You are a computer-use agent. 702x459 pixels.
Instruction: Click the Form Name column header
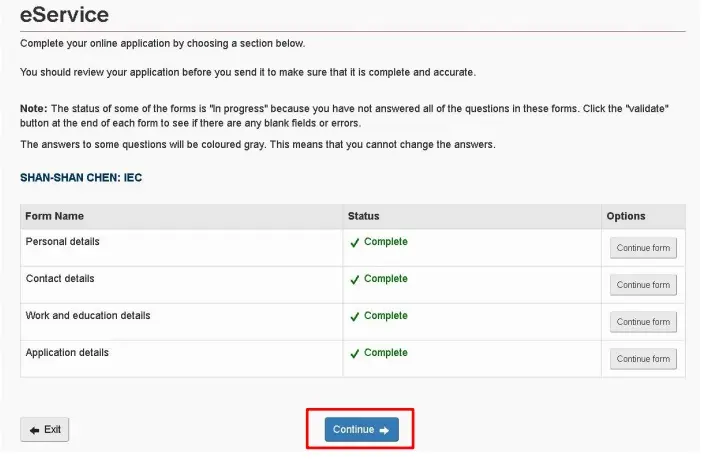54,216
